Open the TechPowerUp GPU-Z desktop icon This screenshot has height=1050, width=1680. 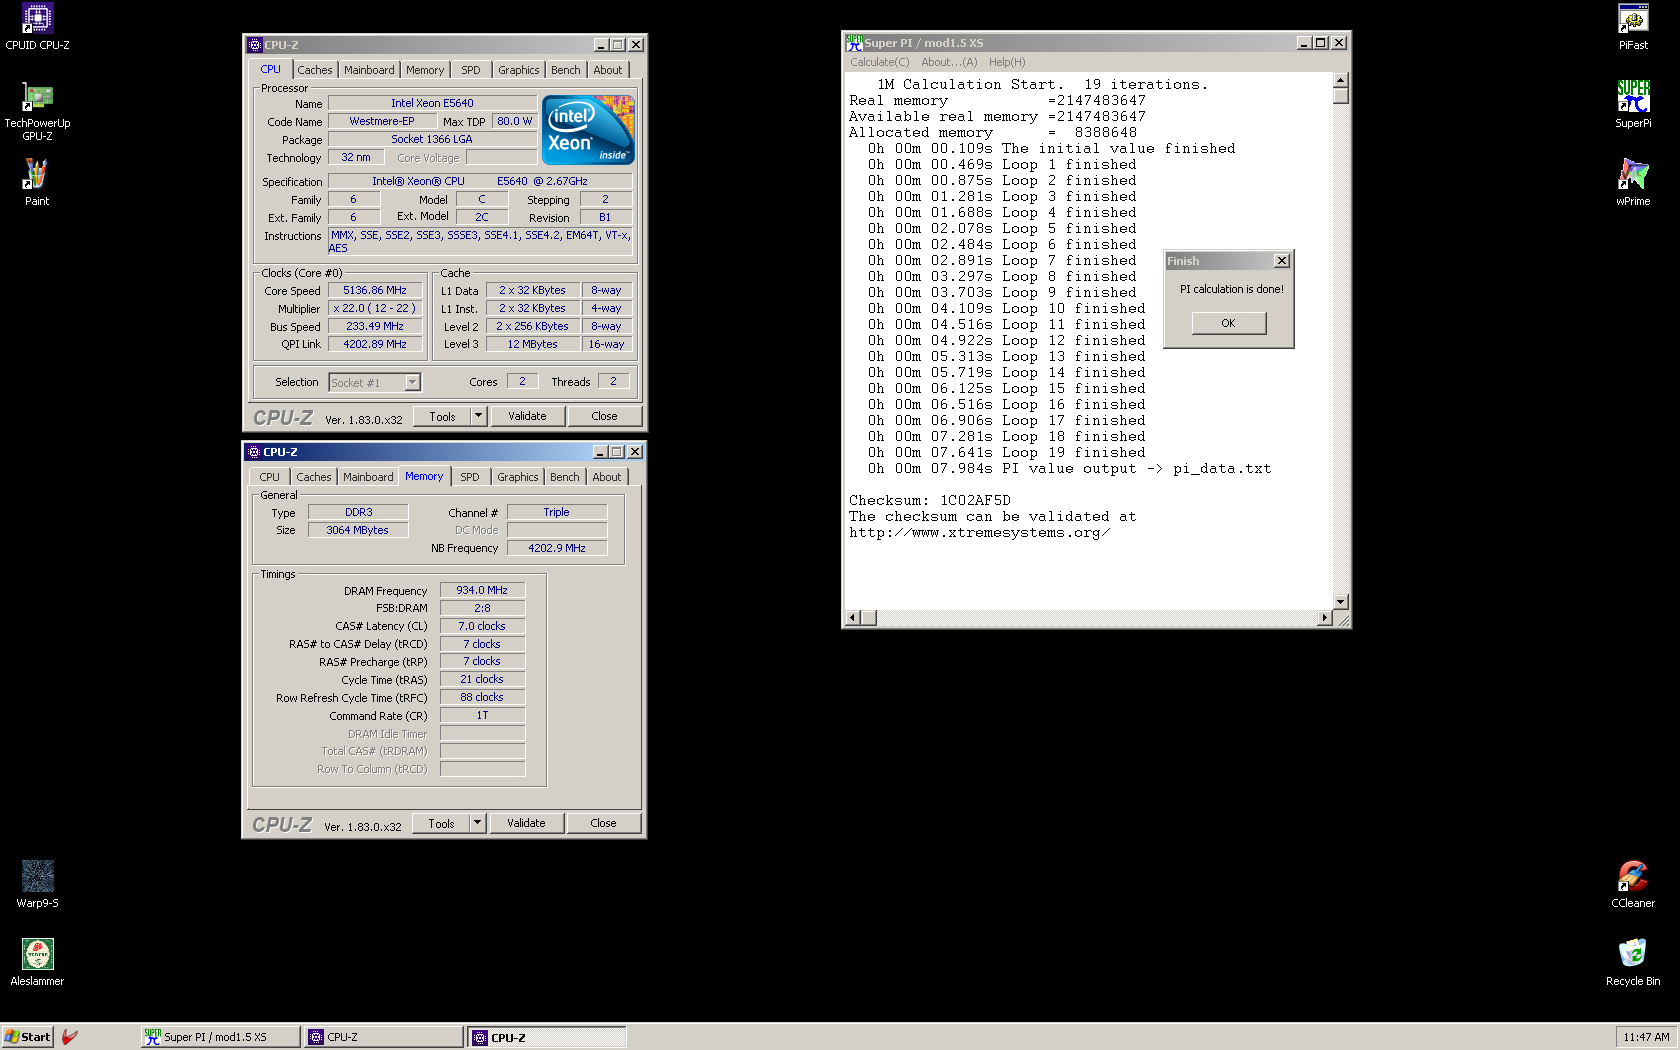point(37,110)
